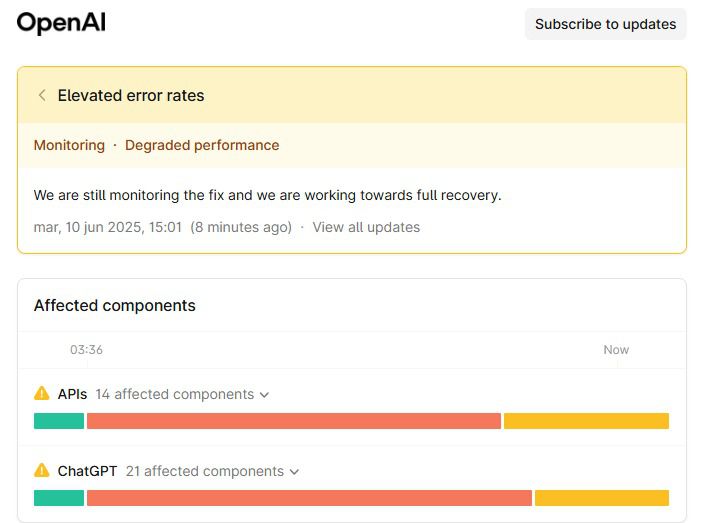Click the APIs component group name
Screen dimensions: 701x523
point(72,394)
